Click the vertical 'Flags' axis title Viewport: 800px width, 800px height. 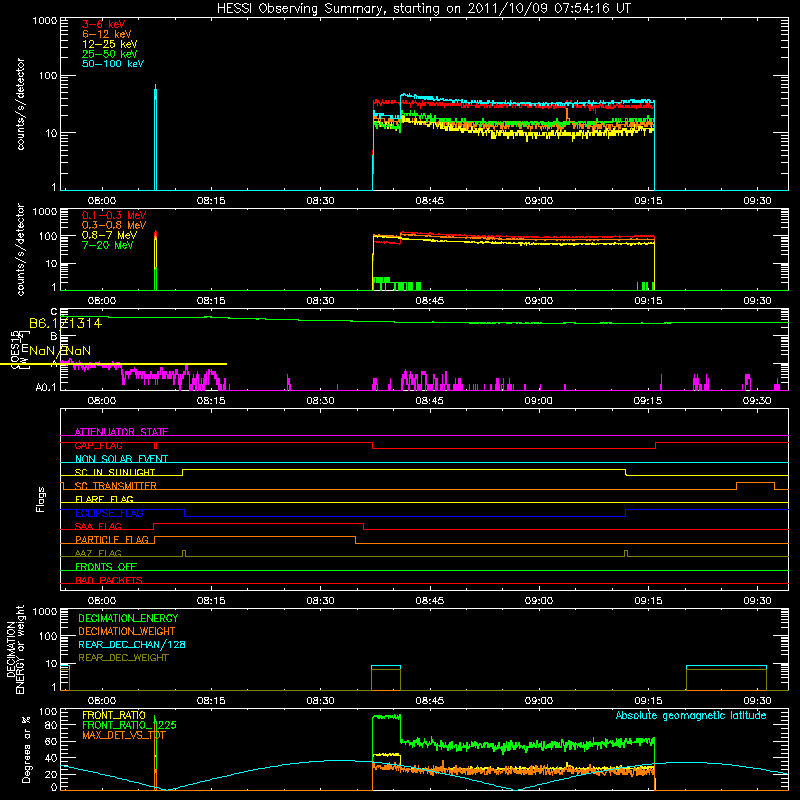(41, 499)
